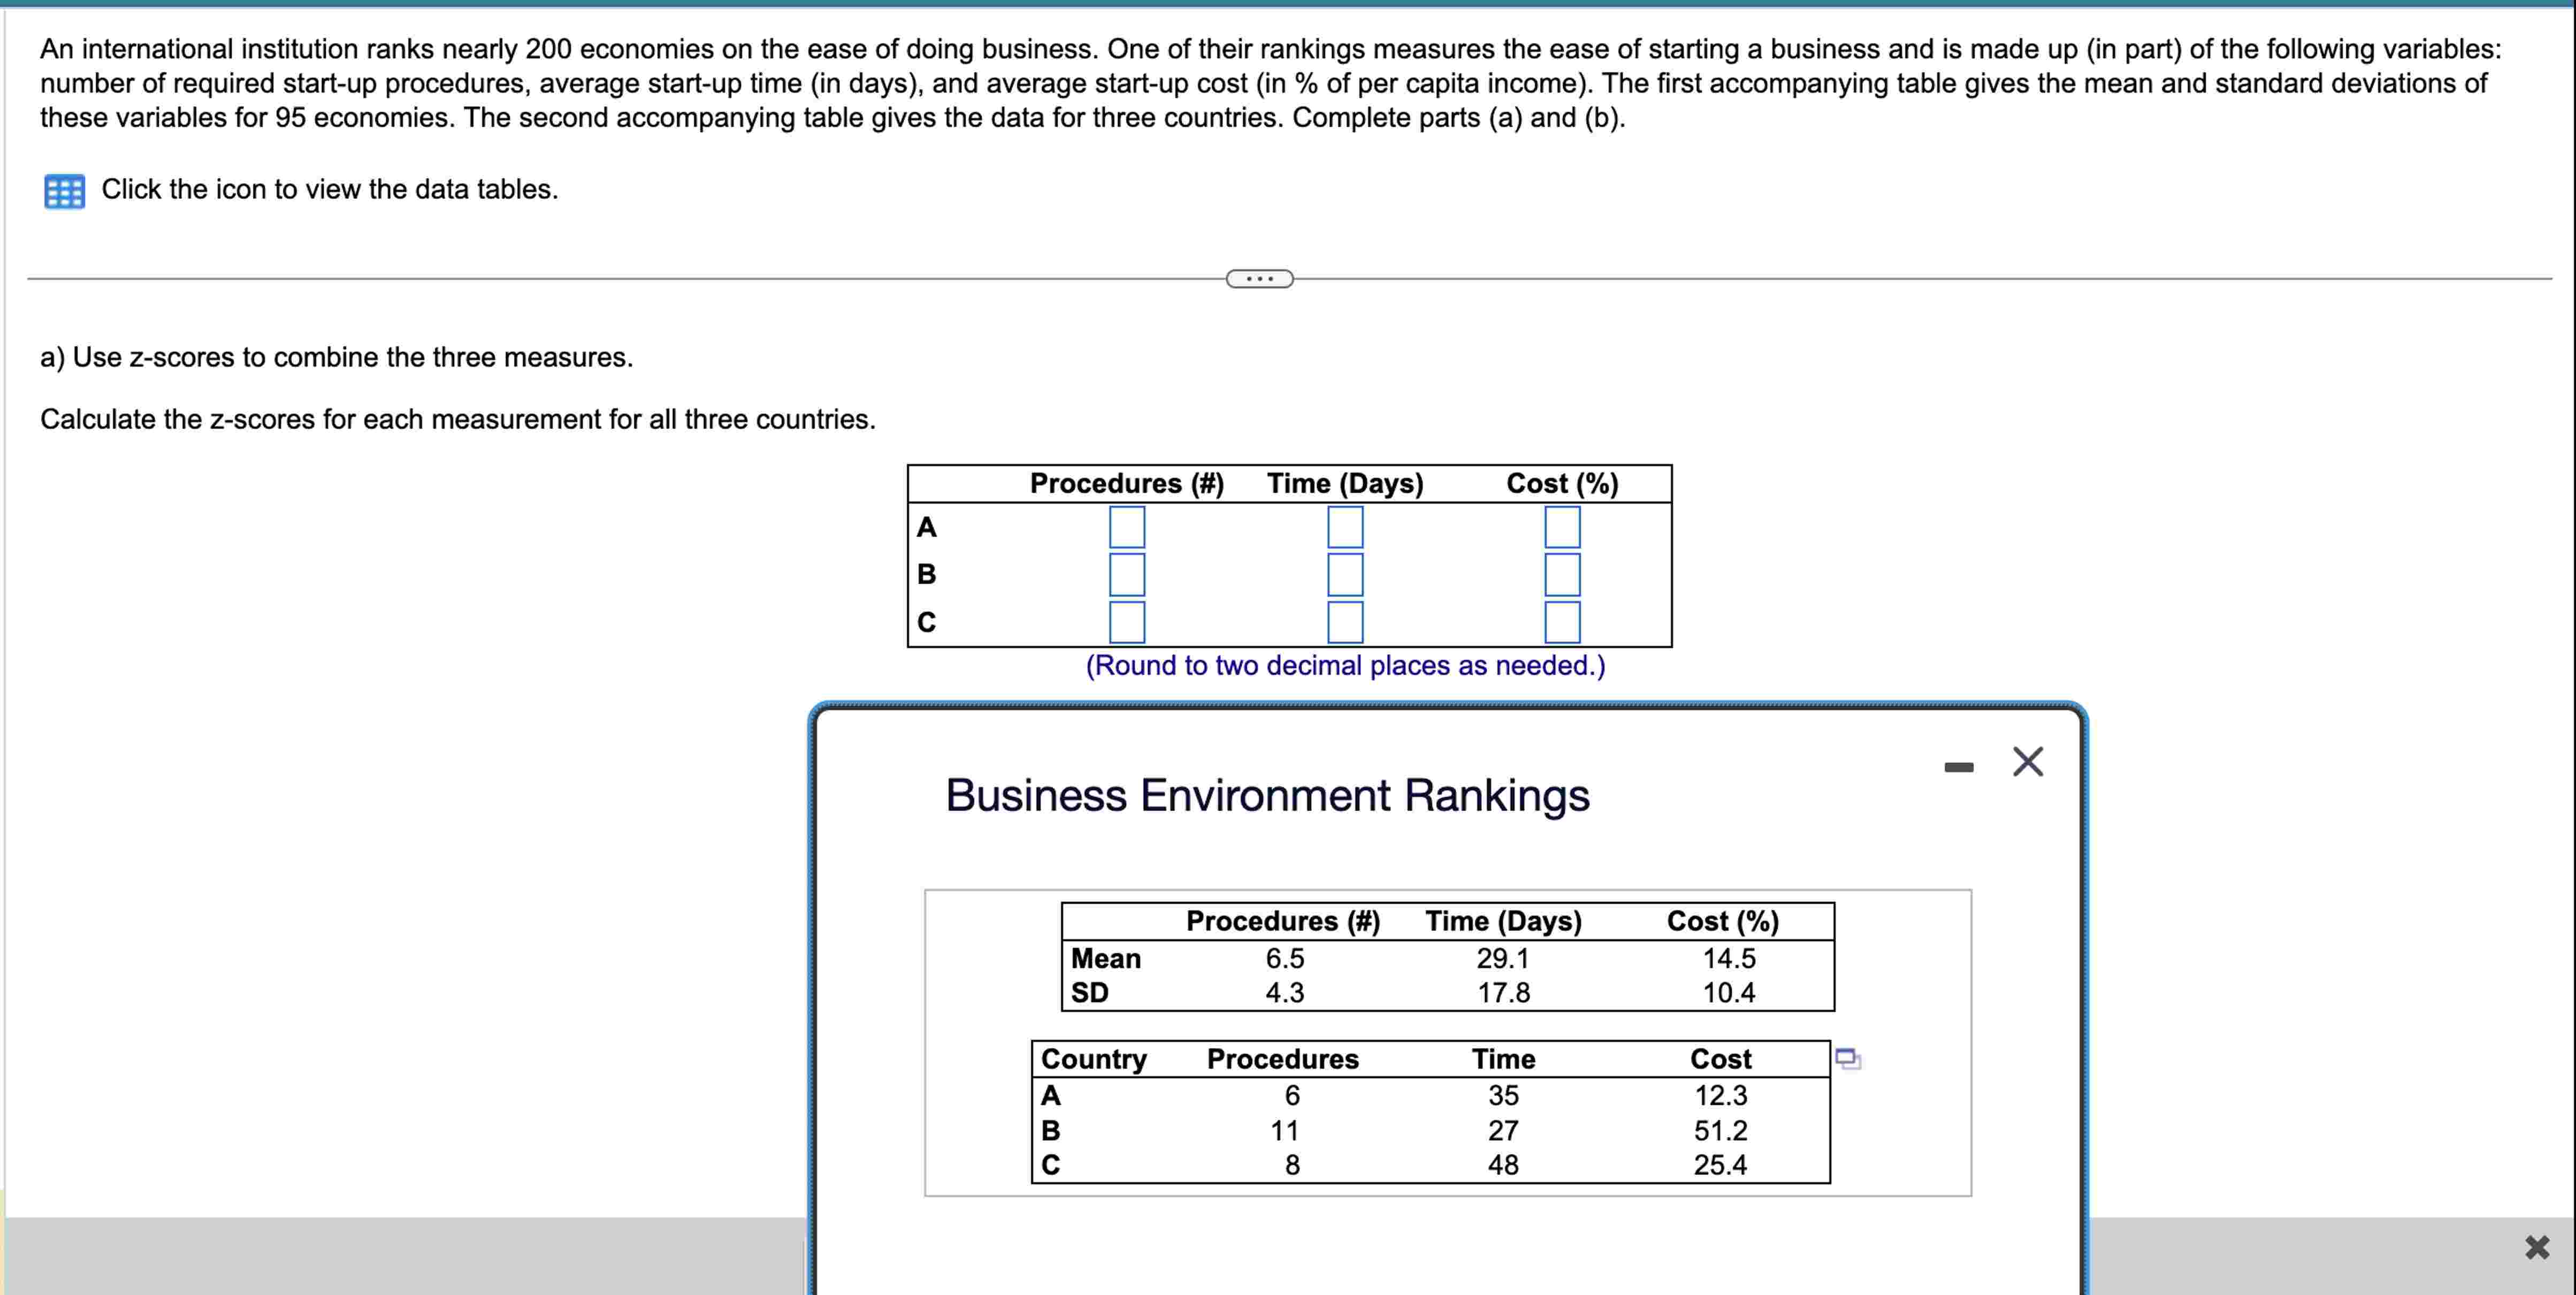Click the data tables grid icon
2576x1295 pixels.
click(64, 190)
